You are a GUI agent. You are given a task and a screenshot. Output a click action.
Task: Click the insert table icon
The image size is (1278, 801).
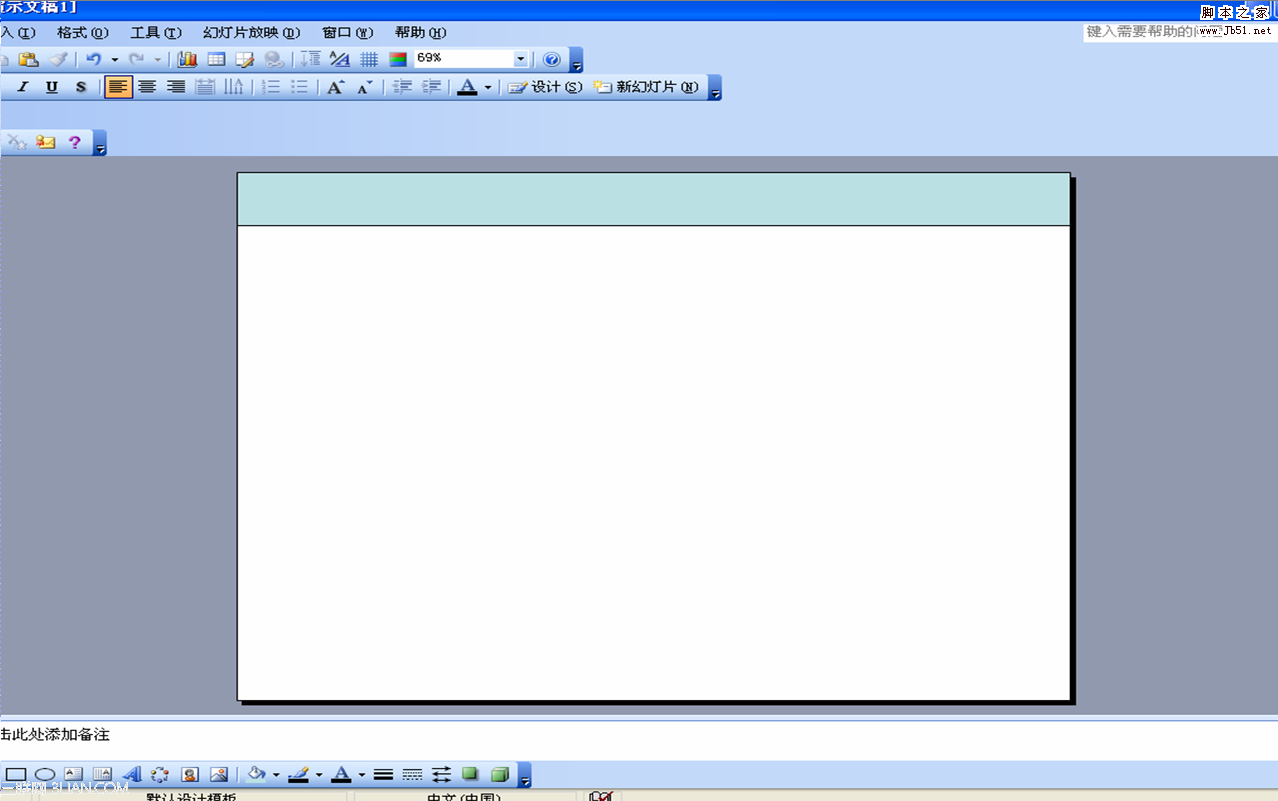tap(216, 60)
